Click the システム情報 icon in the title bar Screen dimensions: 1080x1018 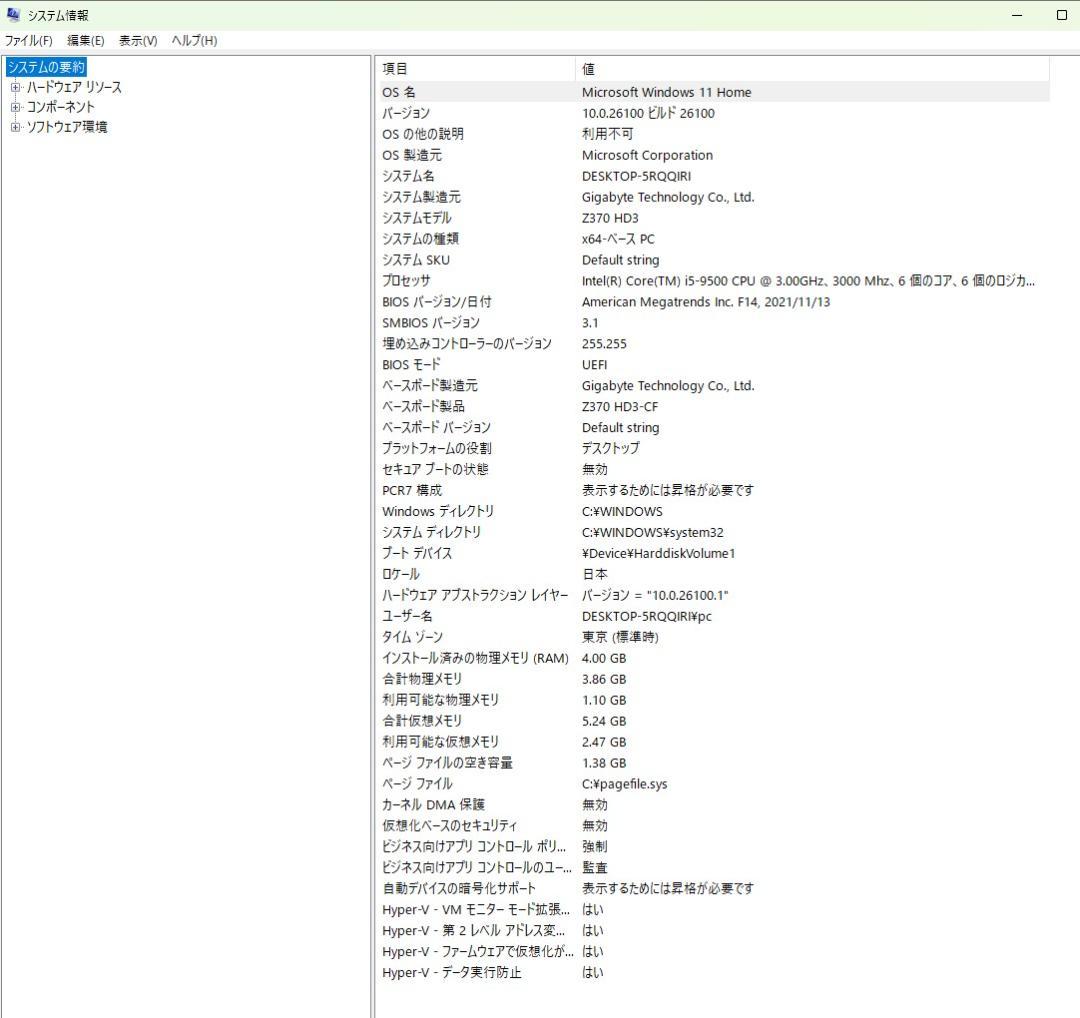click(14, 14)
